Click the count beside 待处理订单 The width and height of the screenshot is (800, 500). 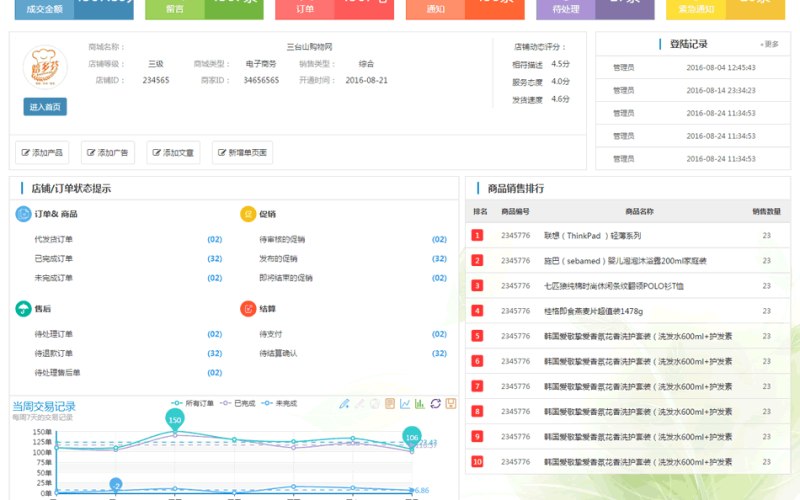(215, 334)
